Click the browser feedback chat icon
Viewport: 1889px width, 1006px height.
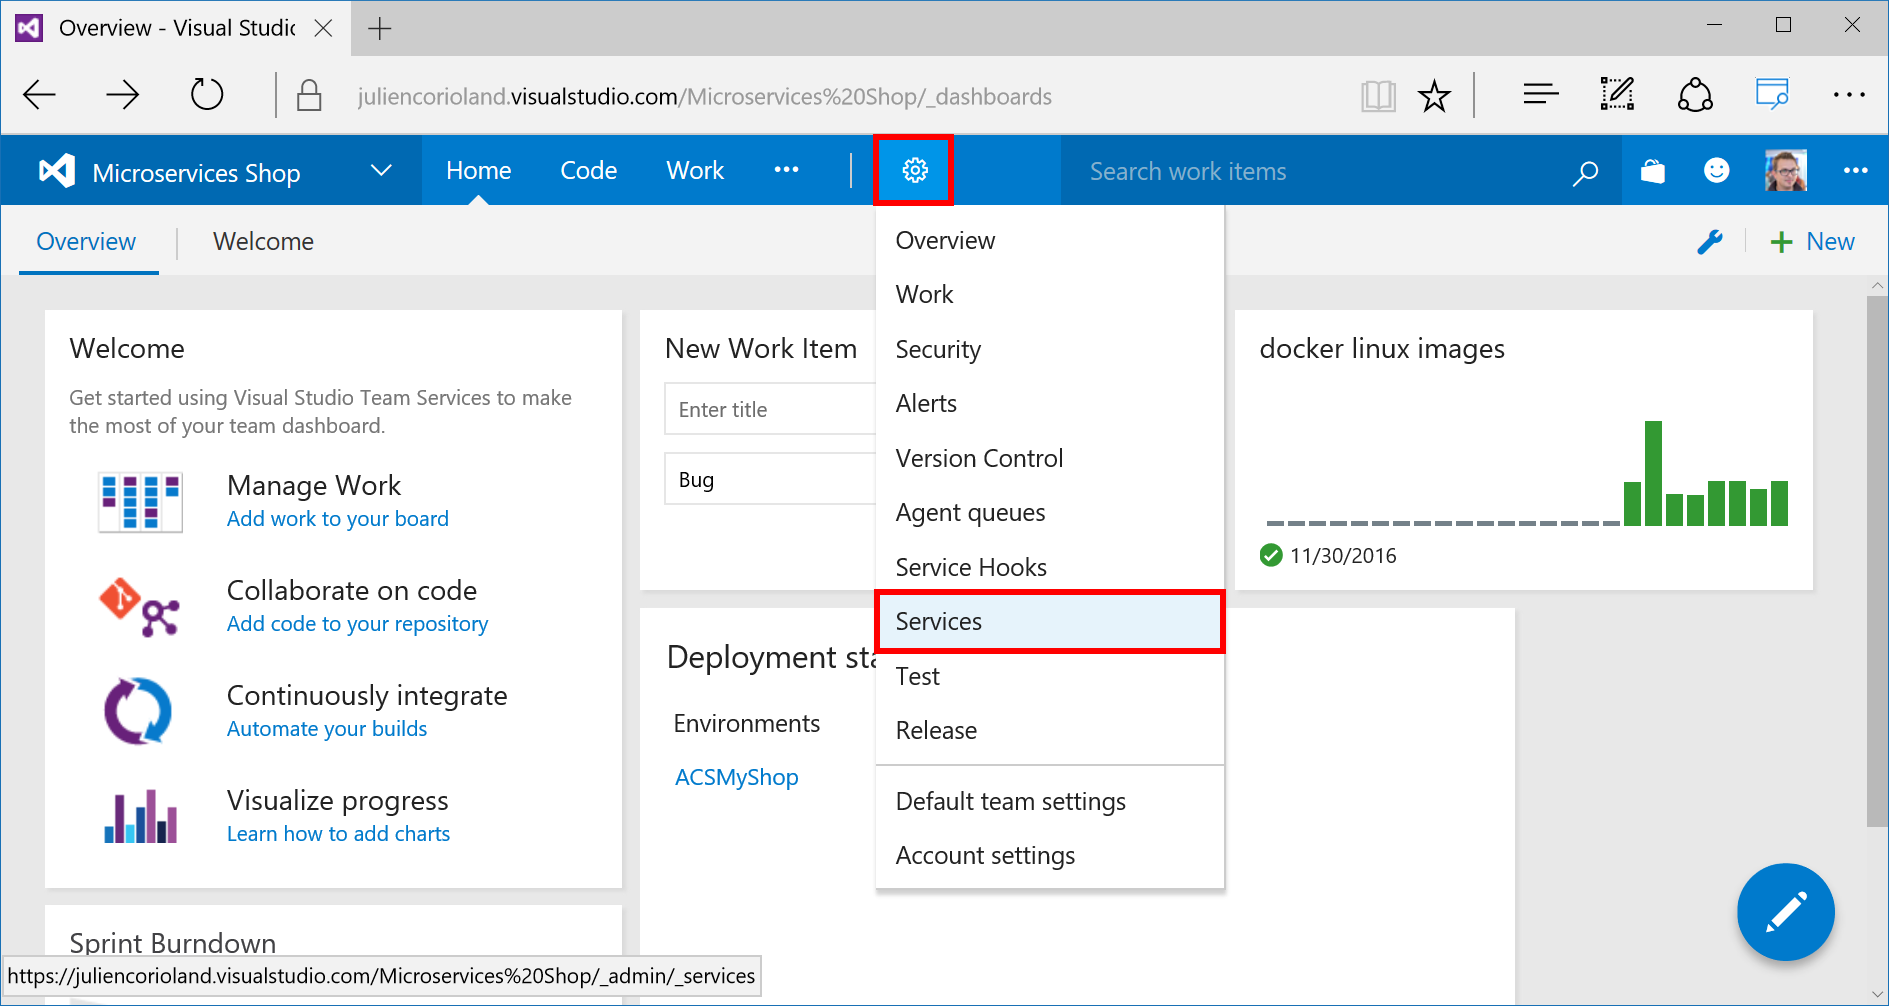[1772, 94]
